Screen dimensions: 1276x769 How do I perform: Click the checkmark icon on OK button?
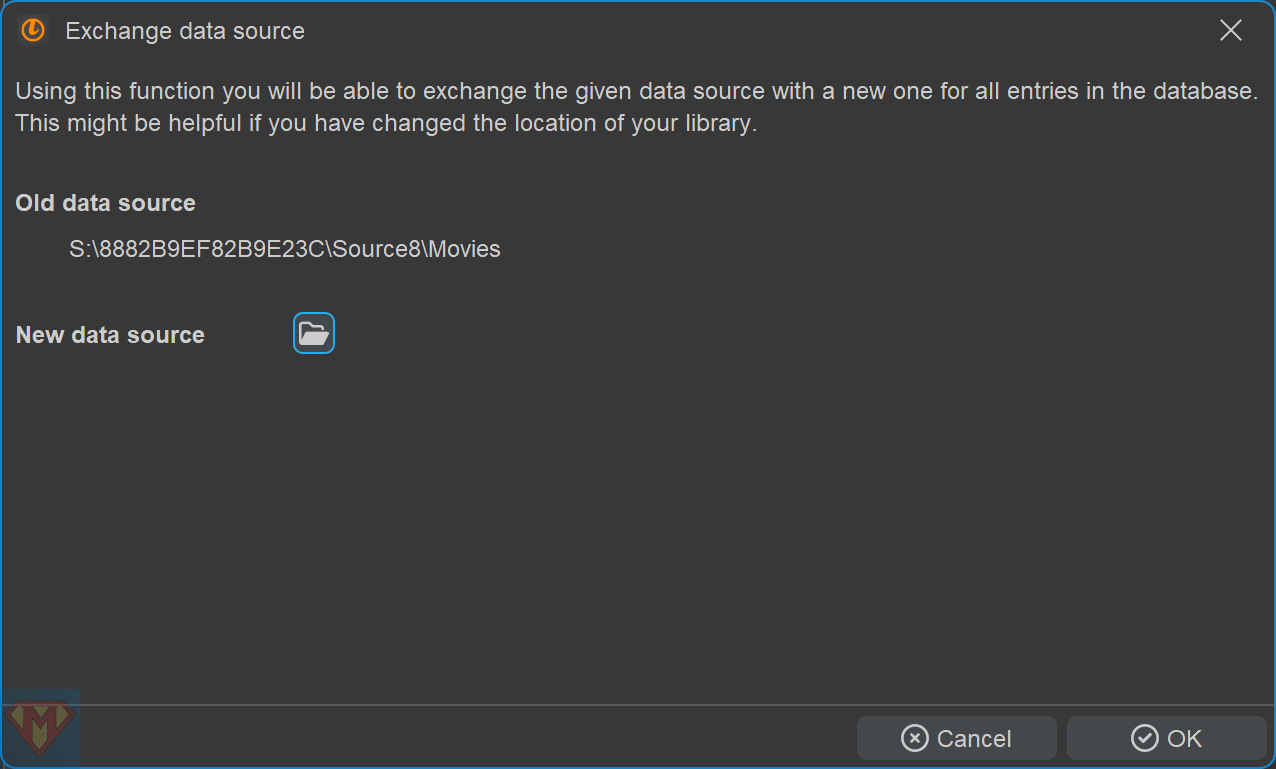tap(1144, 738)
